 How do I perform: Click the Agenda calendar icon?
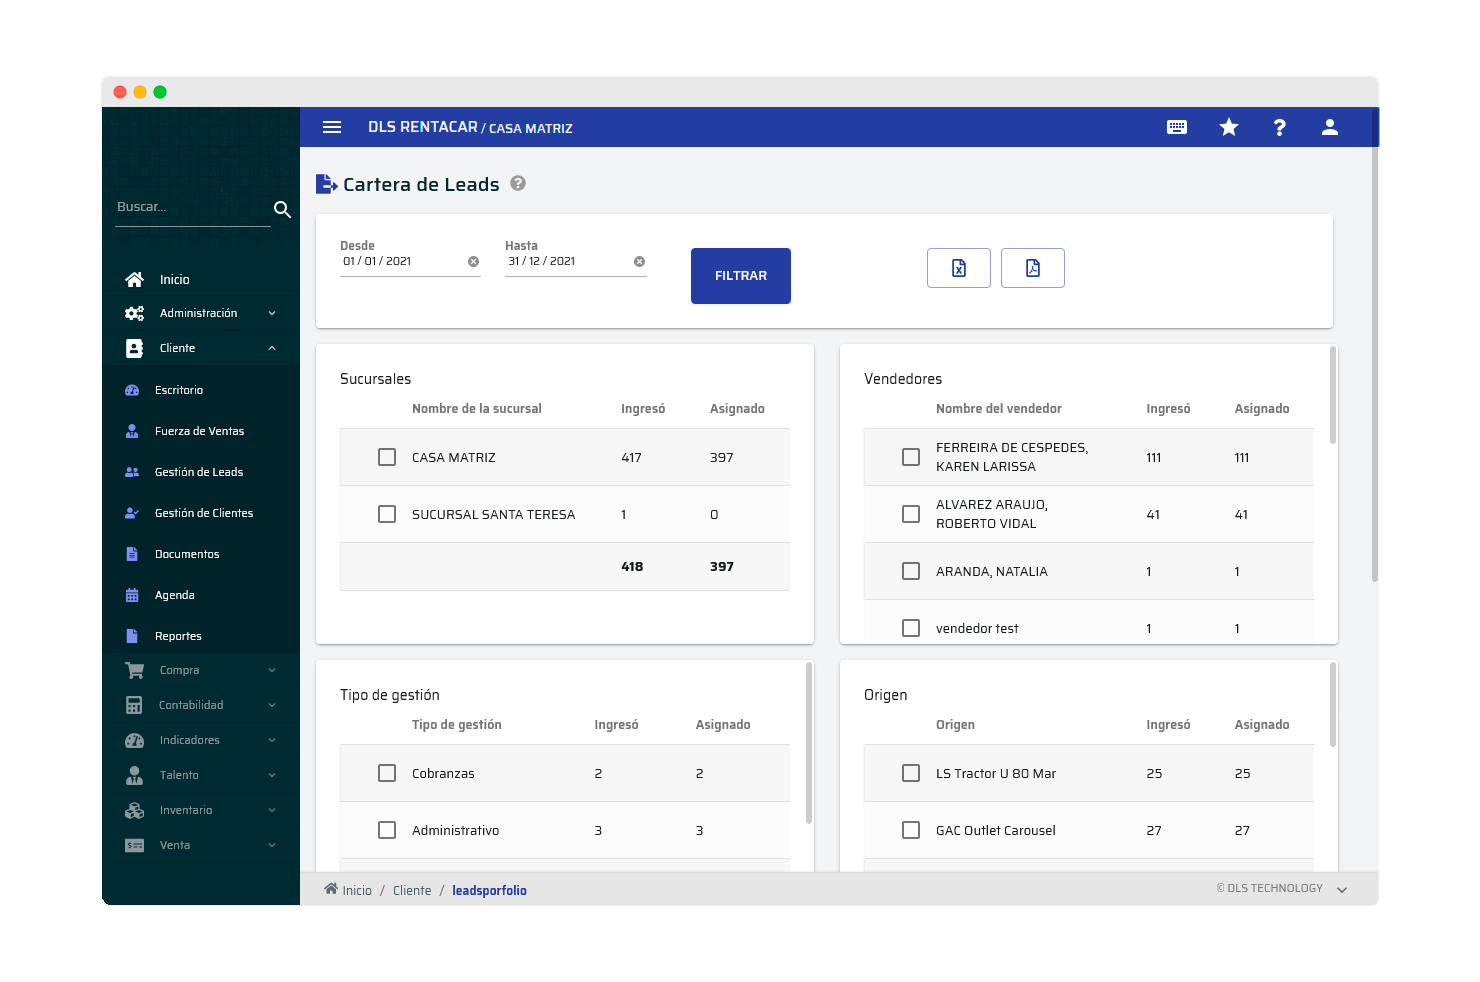pyautogui.click(x=132, y=595)
